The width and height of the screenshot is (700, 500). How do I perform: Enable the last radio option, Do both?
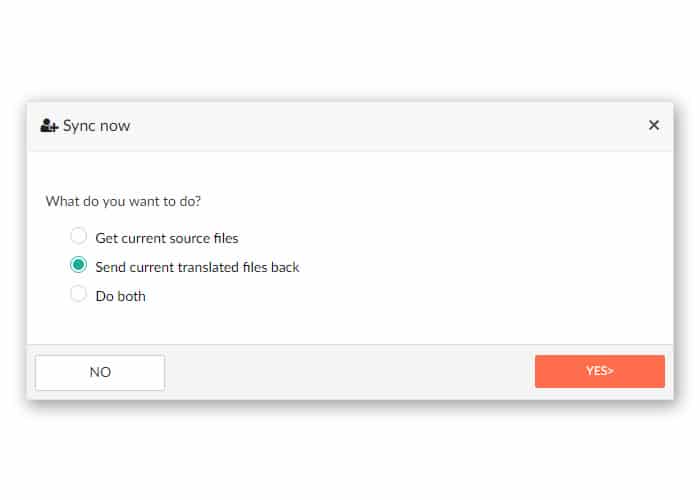pos(79,294)
